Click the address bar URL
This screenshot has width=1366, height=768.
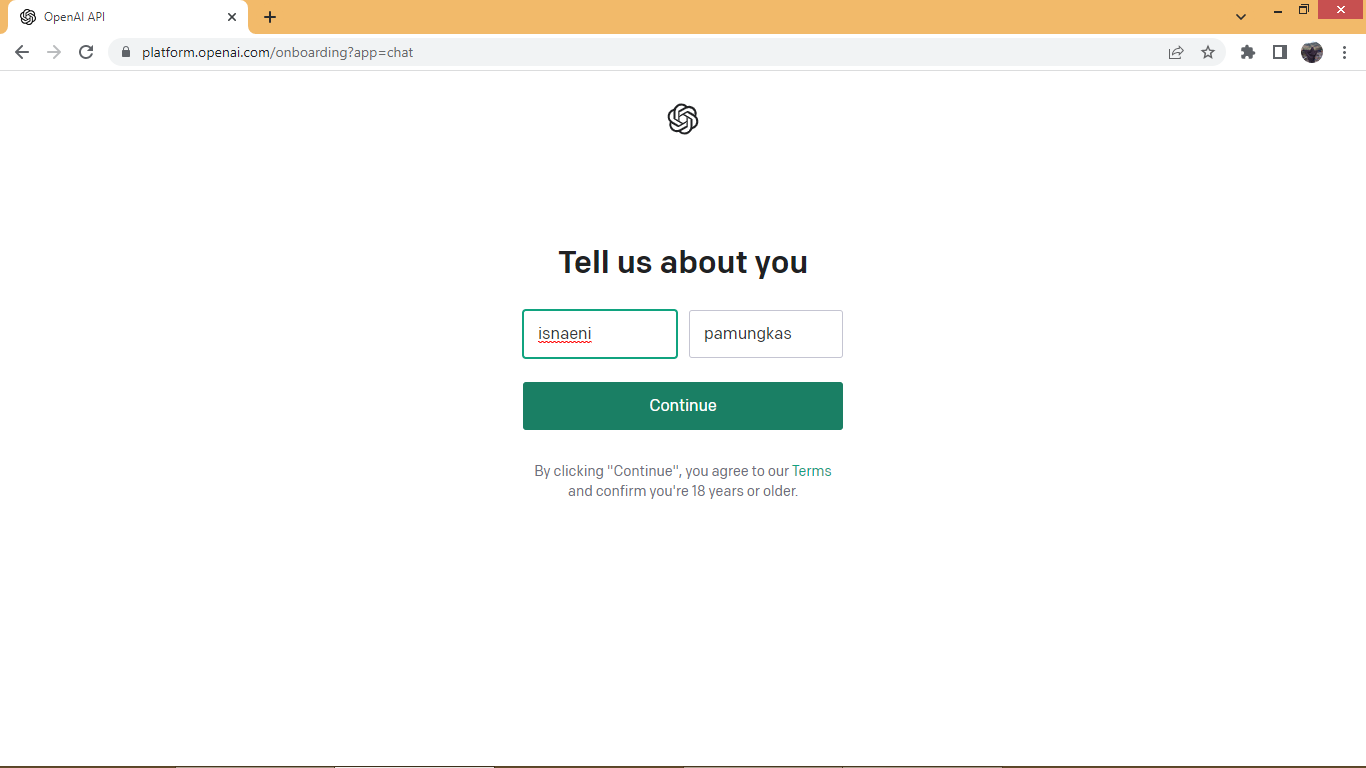pyautogui.click(x=277, y=52)
